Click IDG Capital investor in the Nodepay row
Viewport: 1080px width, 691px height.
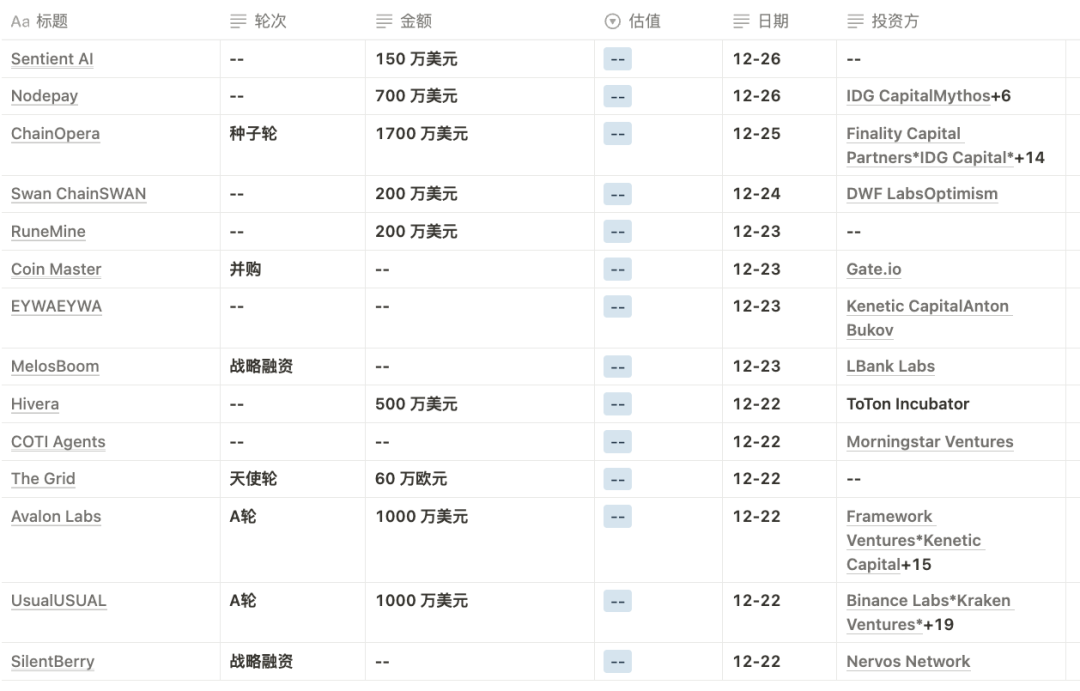coord(891,96)
